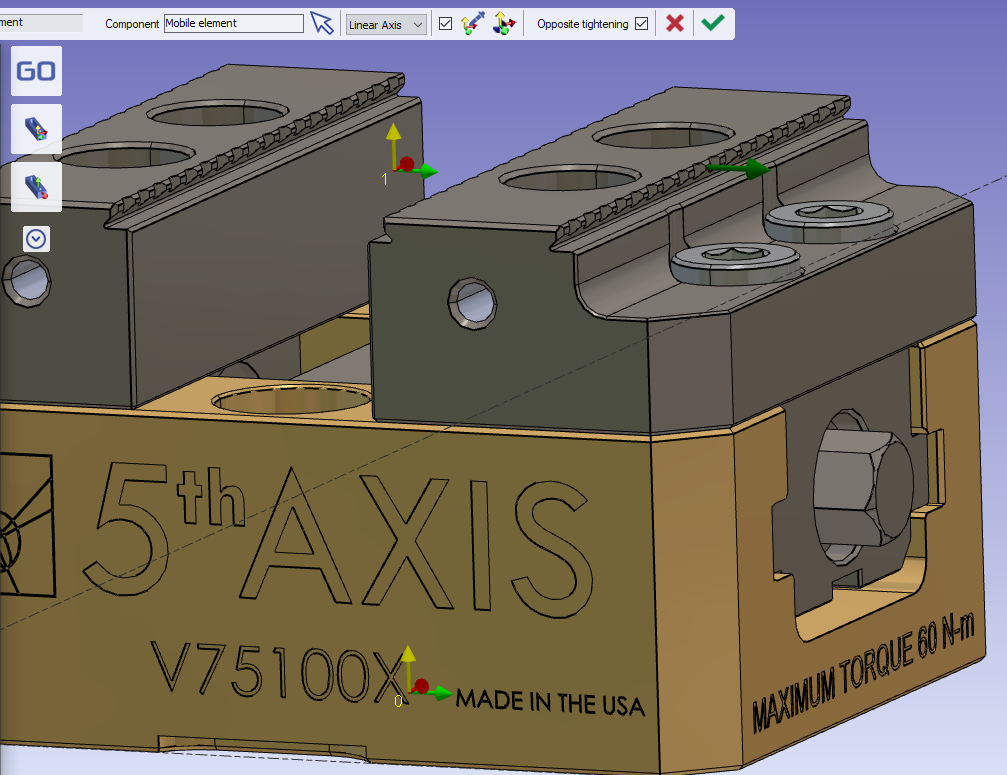Cancel with the red X icon
Screen dimensions: 1007x775
point(675,23)
